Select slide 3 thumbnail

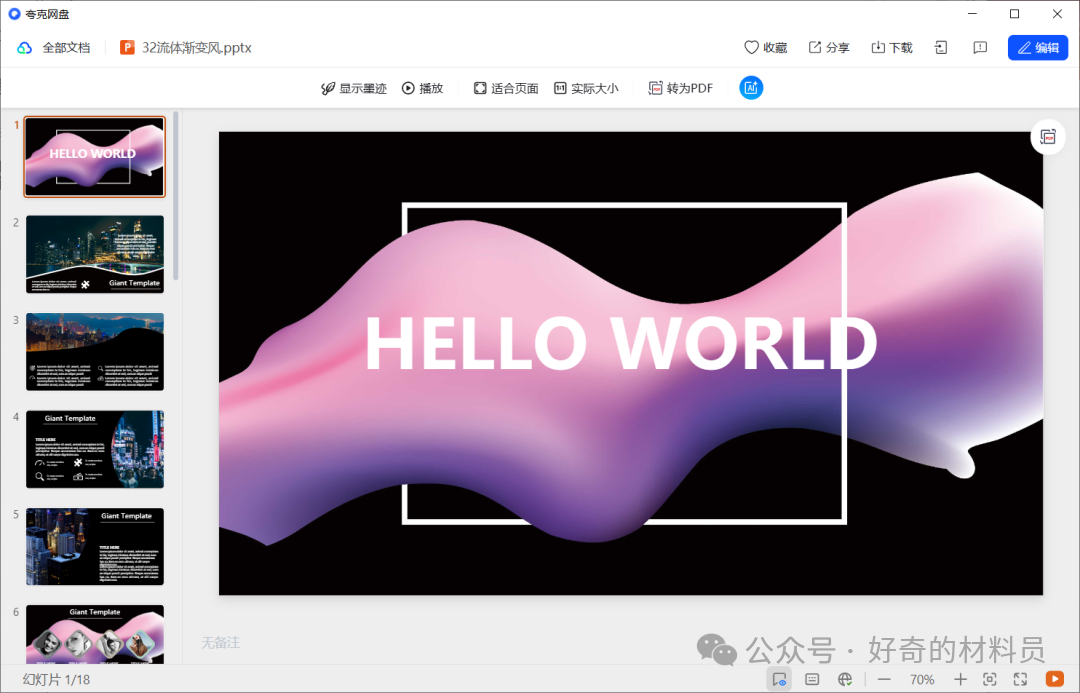[x=95, y=352]
